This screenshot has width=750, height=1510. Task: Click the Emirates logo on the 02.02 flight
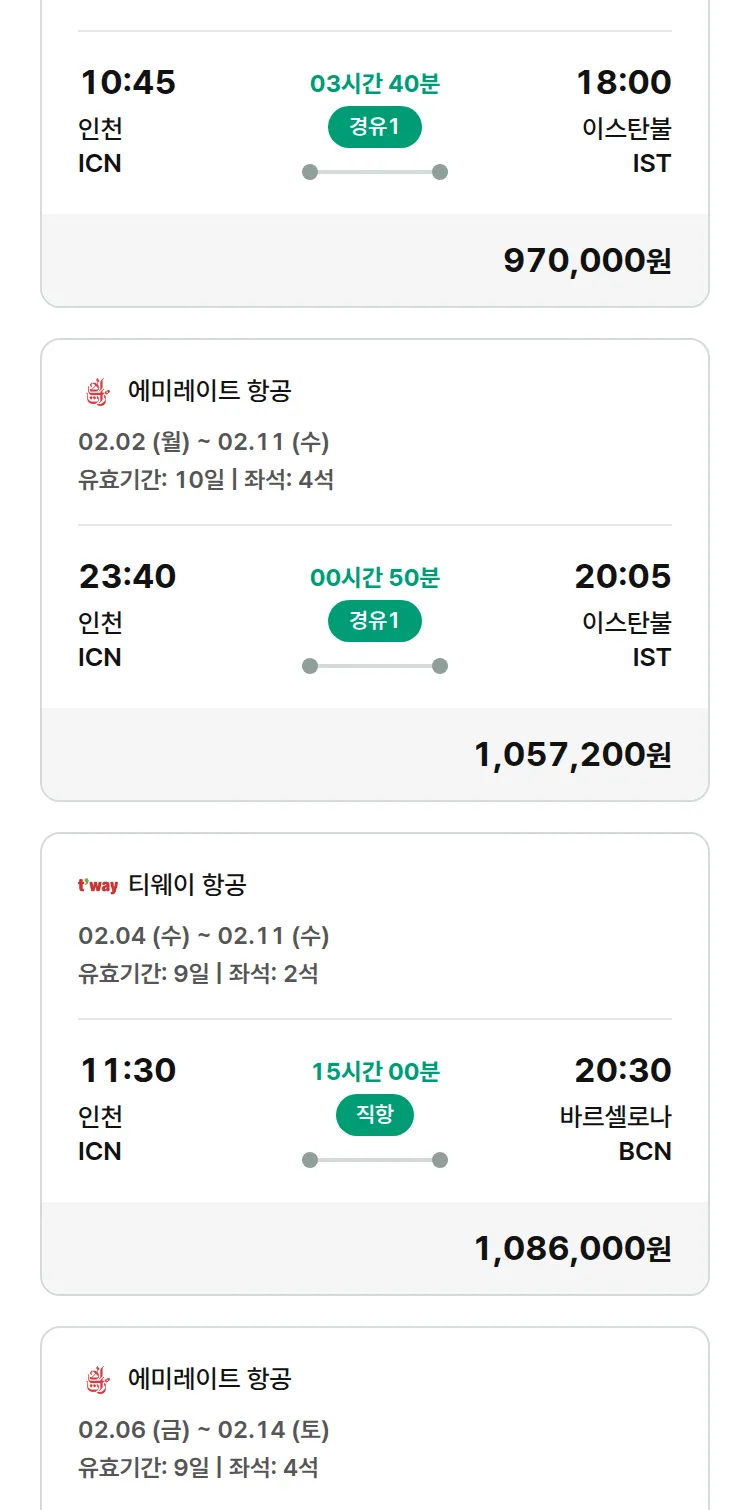coord(97,392)
